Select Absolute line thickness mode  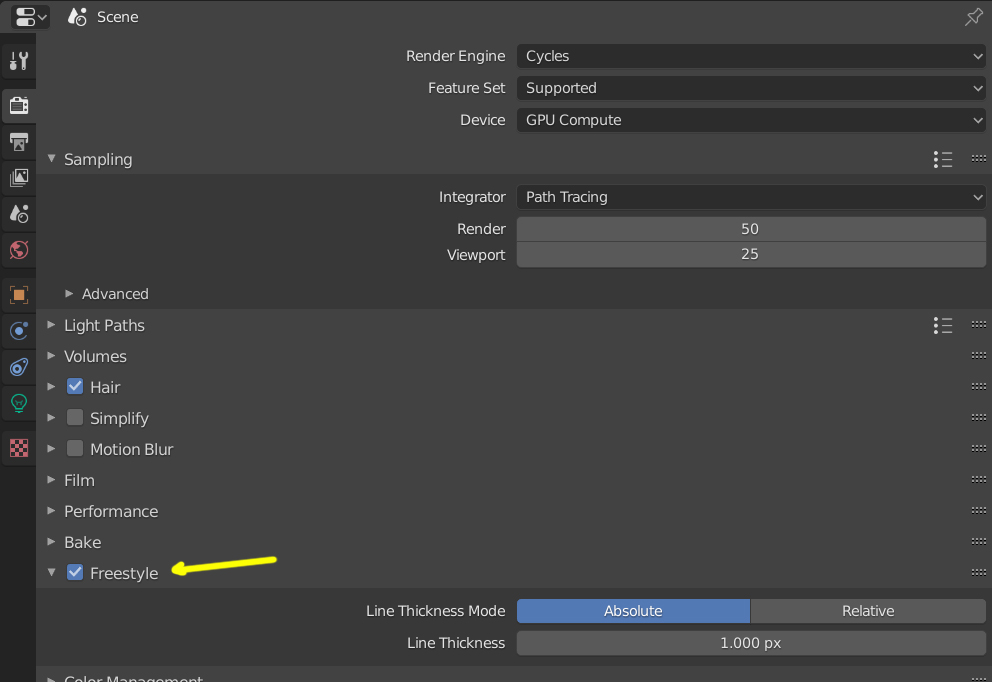tap(633, 611)
